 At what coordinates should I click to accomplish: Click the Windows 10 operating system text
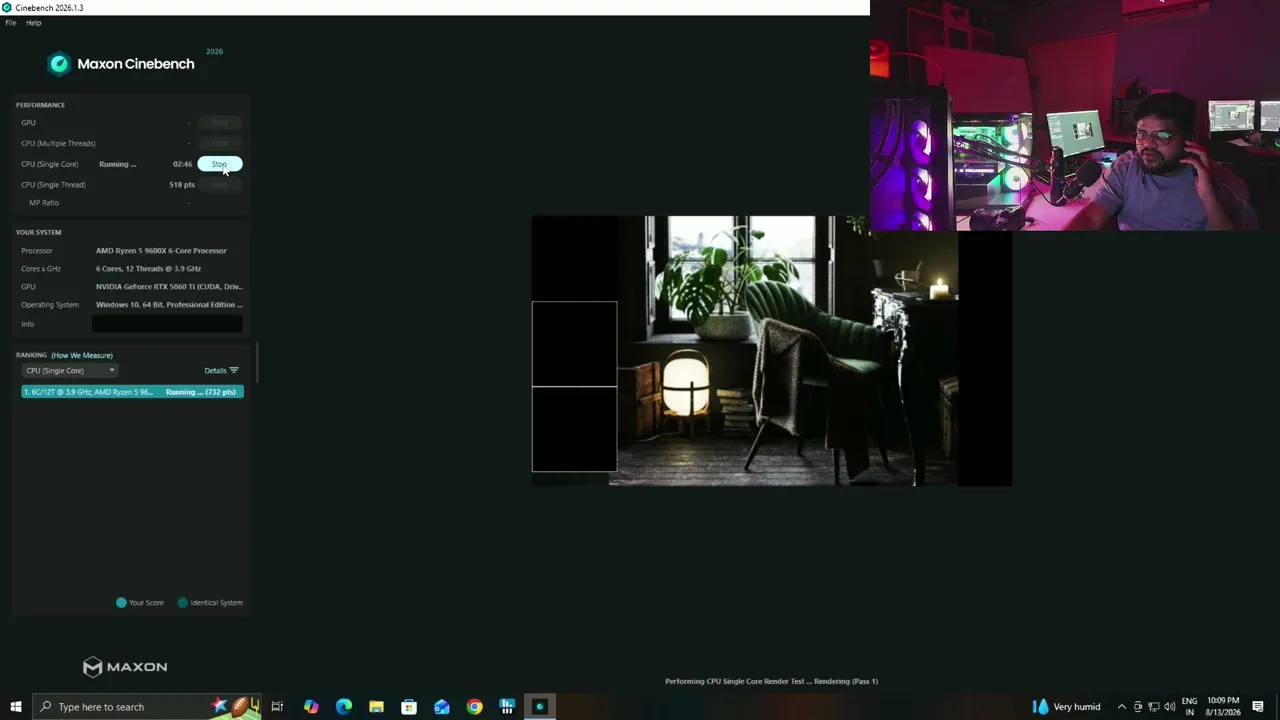[169, 305]
